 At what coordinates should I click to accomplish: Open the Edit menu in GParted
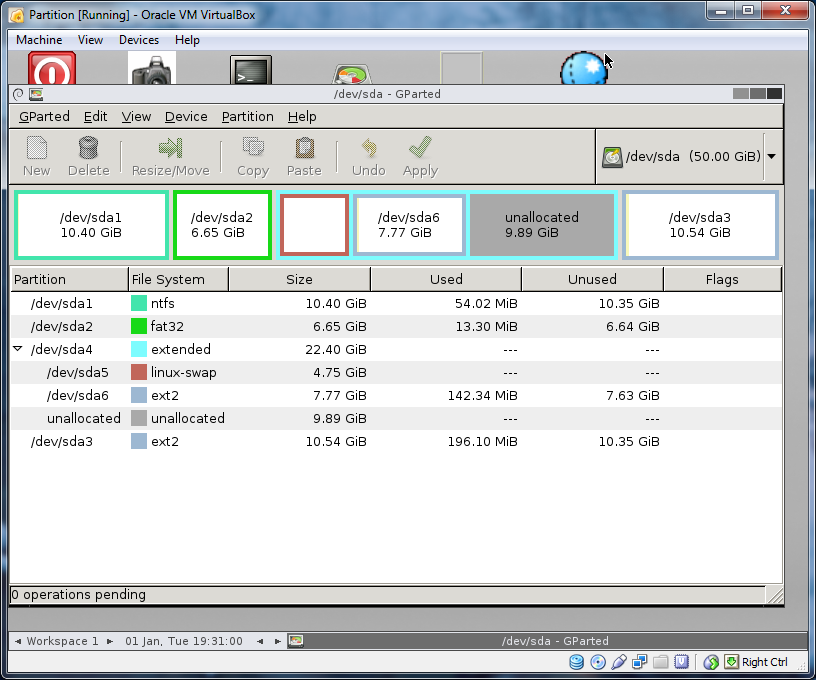pyautogui.click(x=95, y=117)
